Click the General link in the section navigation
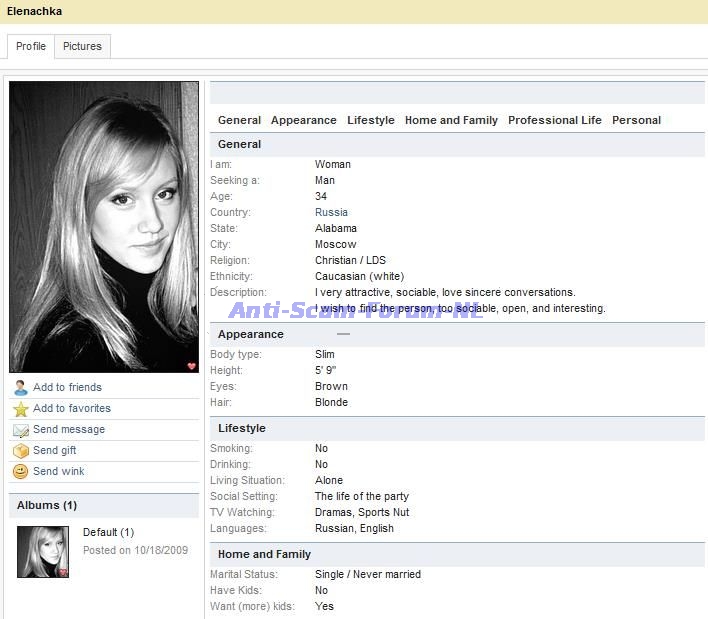 coord(239,120)
